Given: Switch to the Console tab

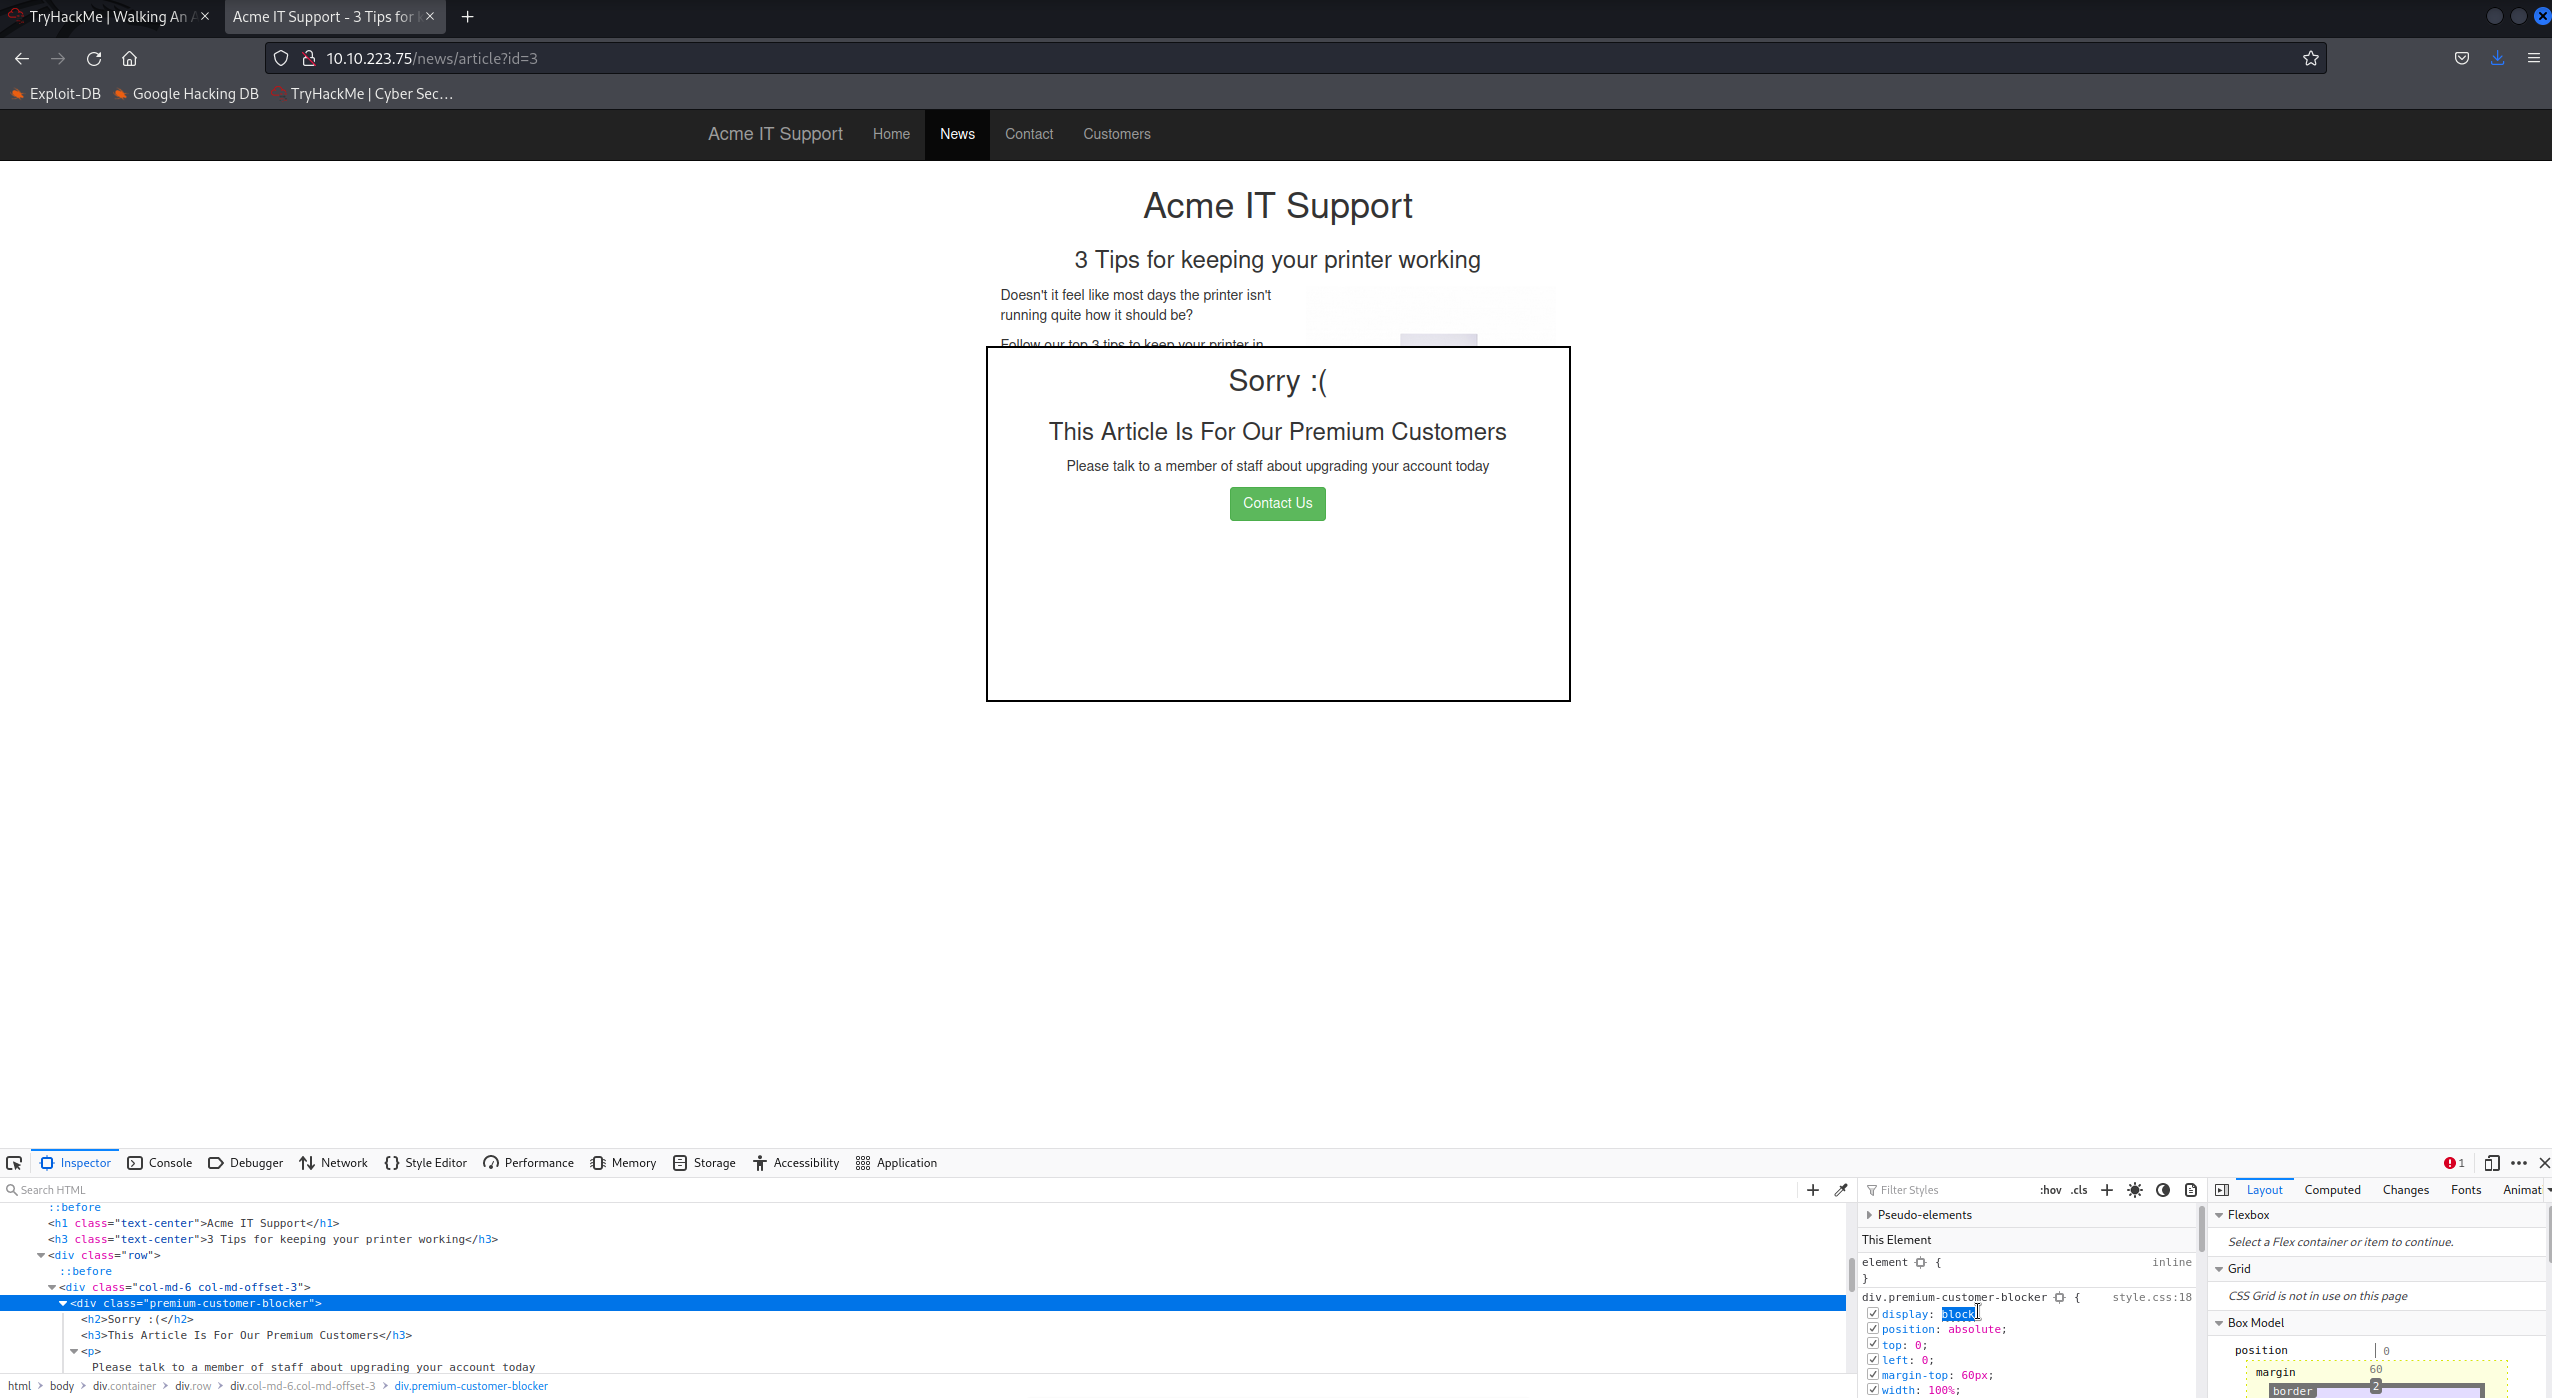Looking at the screenshot, I should coord(160,1163).
